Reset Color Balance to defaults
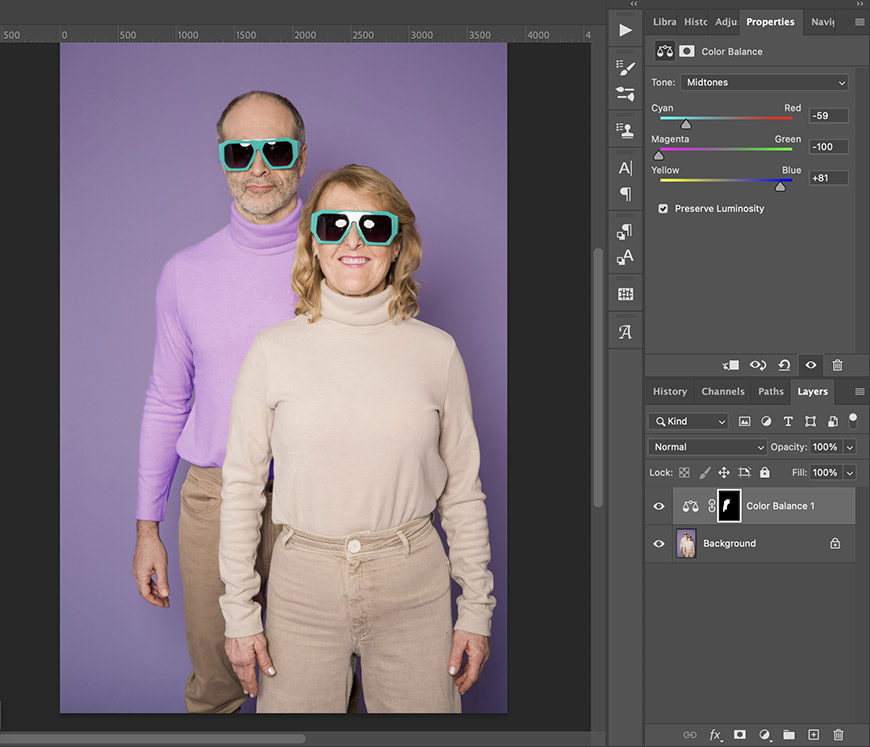 pos(784,365)
